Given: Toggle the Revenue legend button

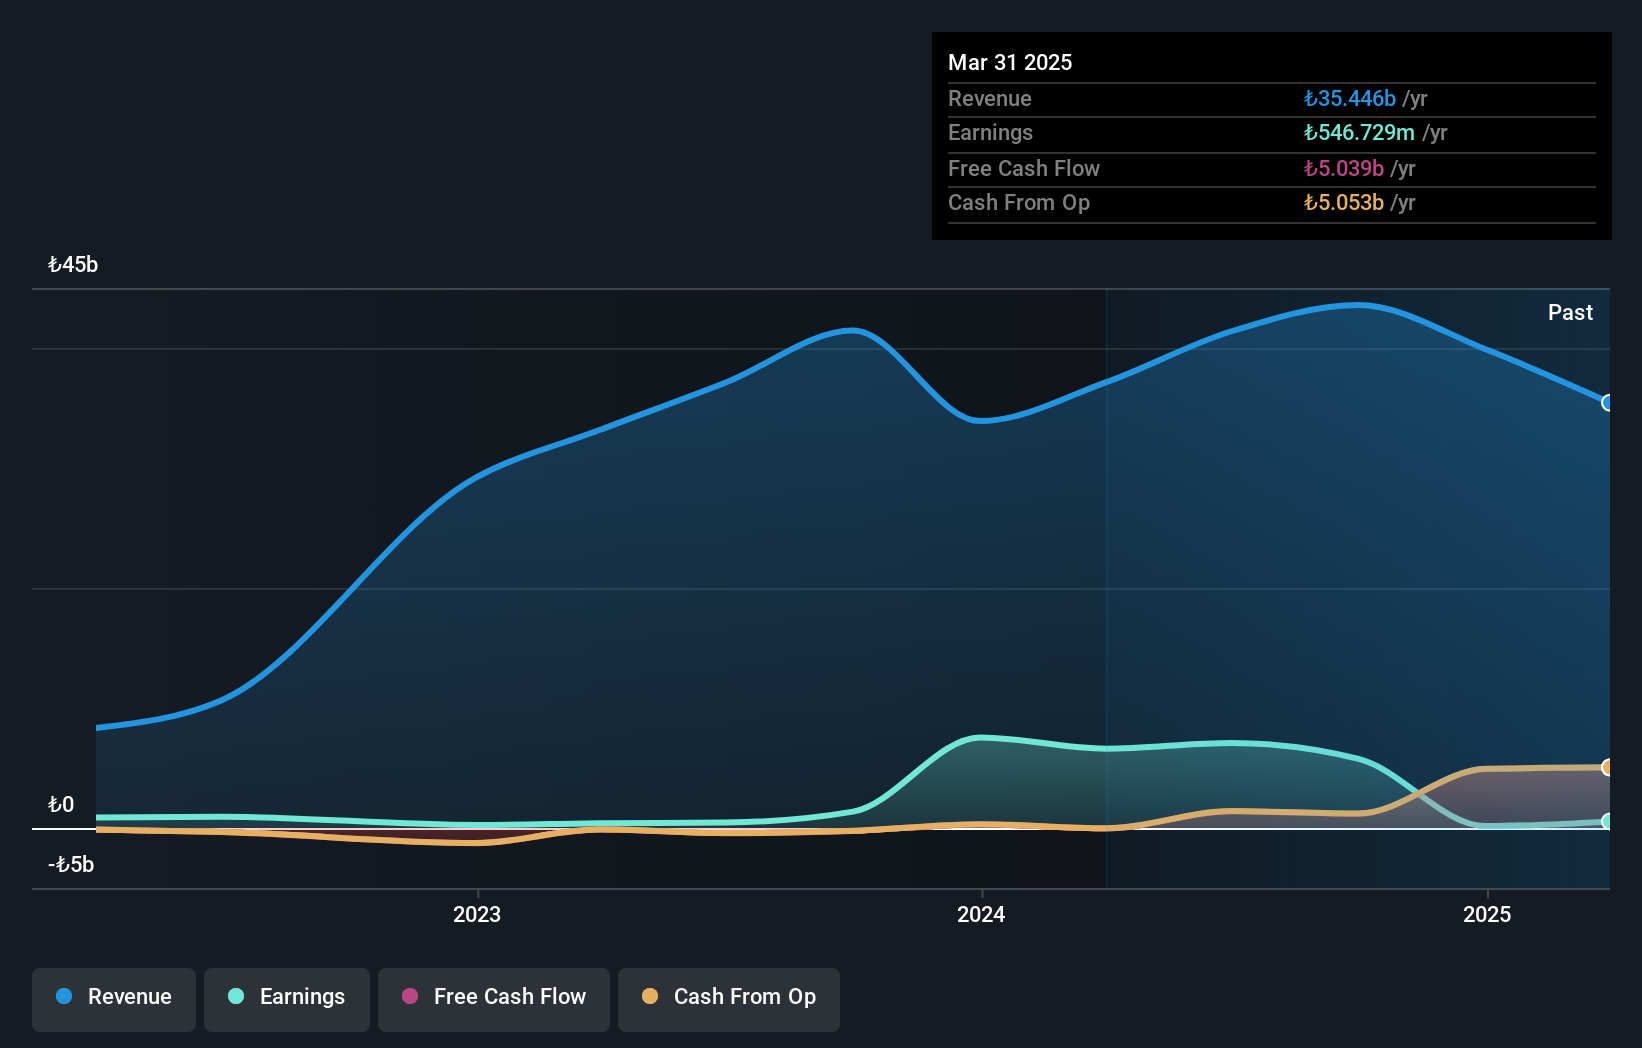Looking at the screenshot, I should (114, 999).
